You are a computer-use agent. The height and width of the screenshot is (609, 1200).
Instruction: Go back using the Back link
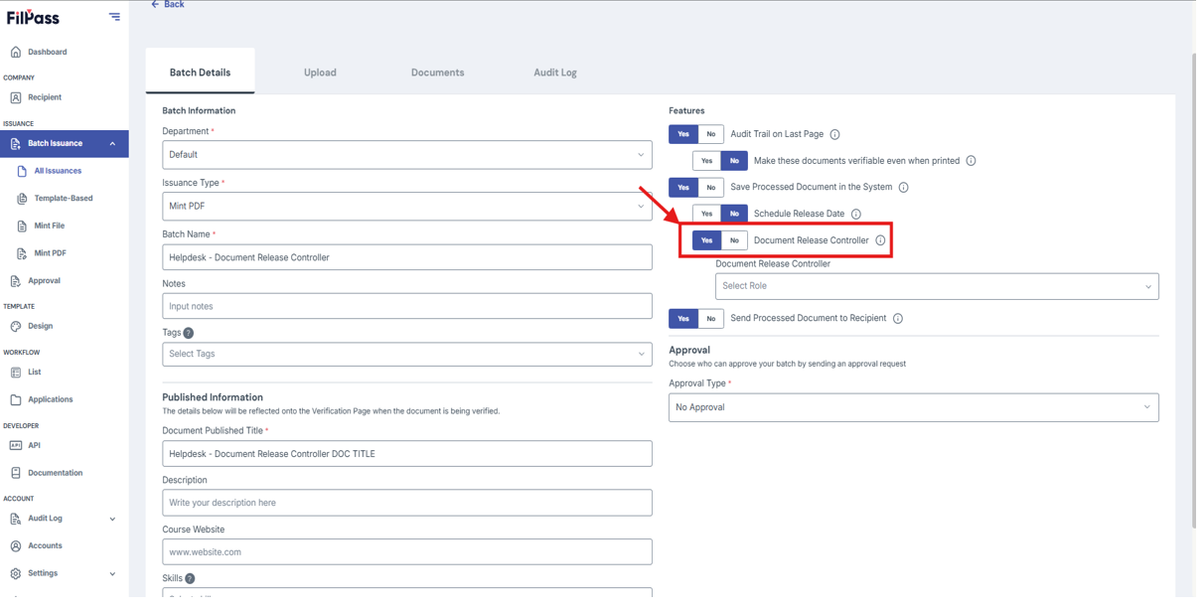[168, 5]
